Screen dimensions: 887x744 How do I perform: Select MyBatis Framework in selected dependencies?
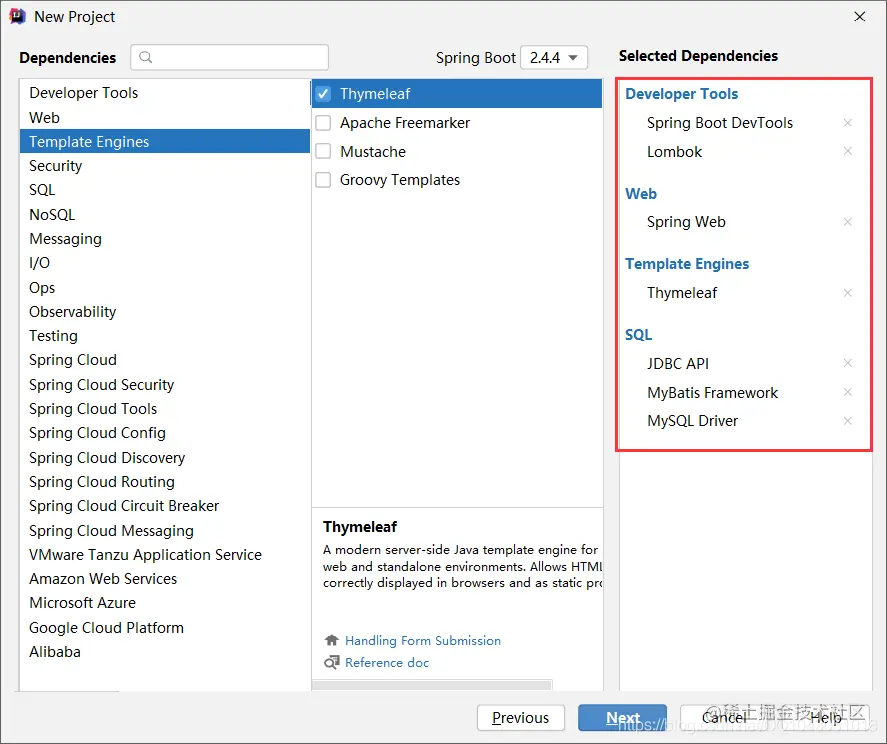[x=712, y=393]
